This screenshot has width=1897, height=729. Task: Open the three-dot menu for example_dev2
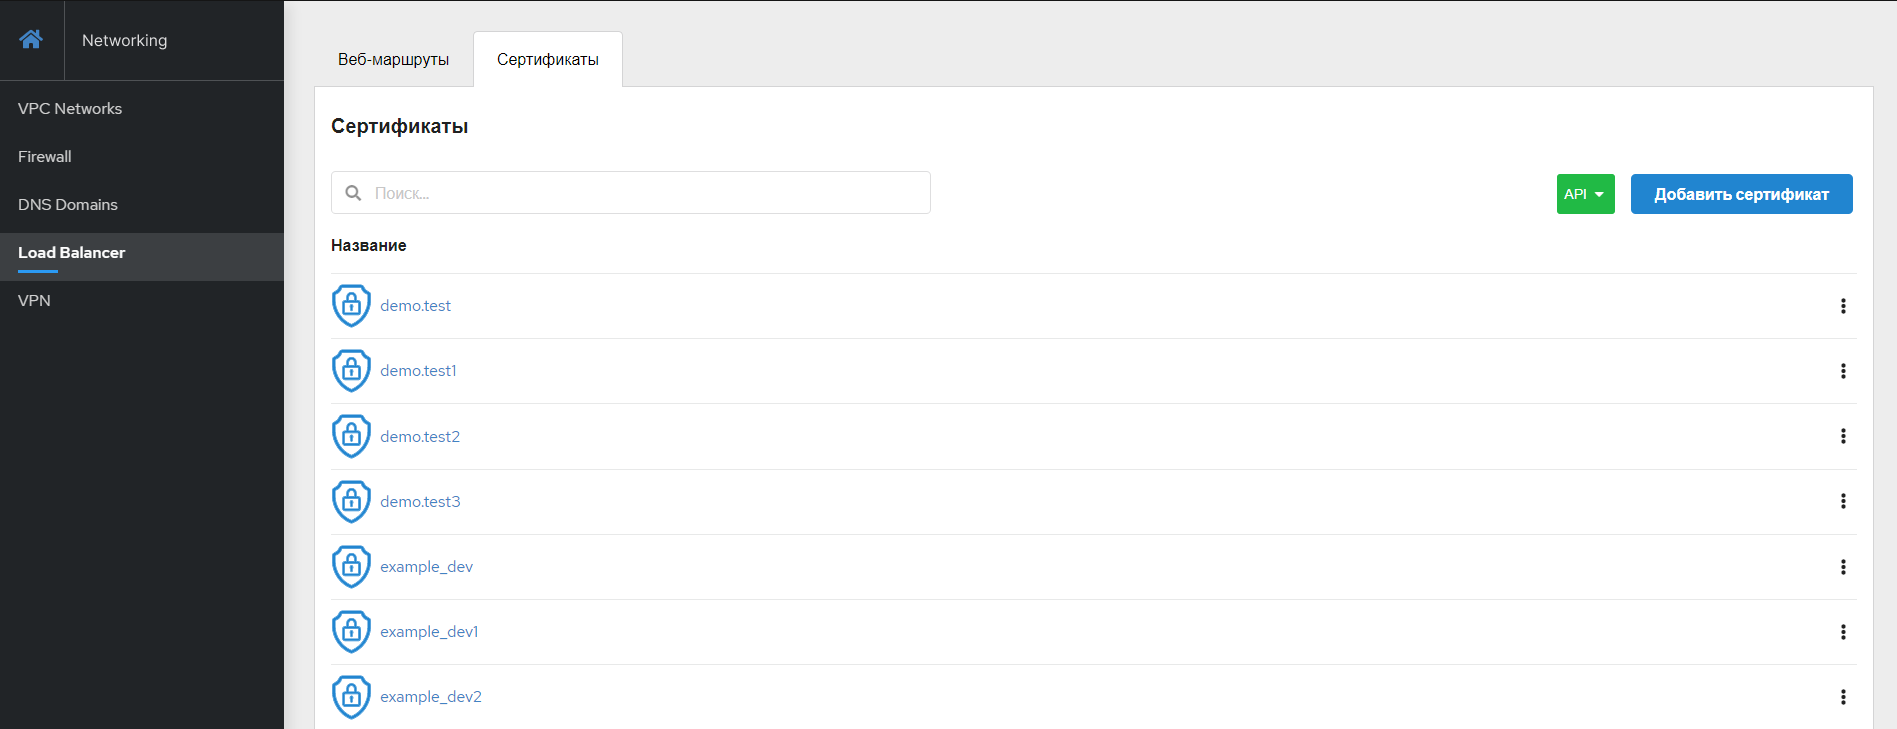click(x=1843, y=697)
